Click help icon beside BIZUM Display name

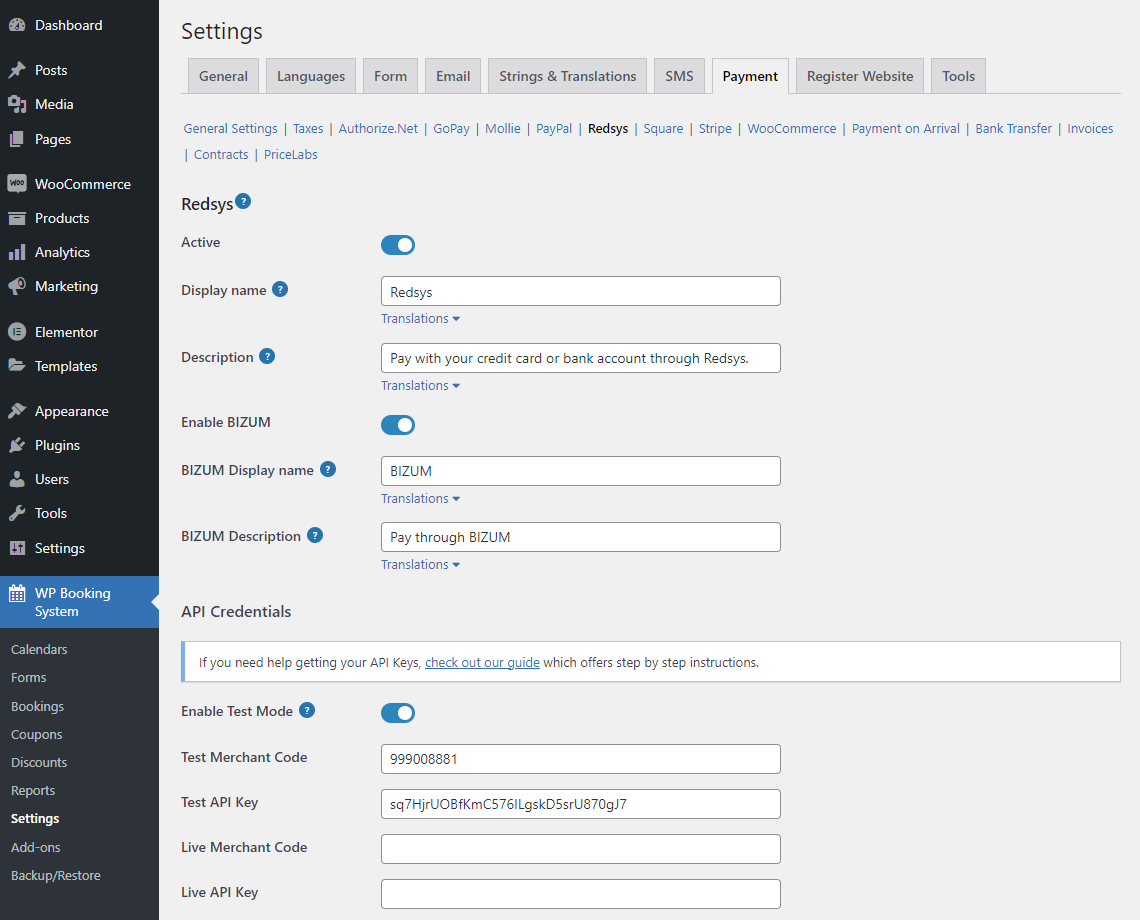(328, 469)
